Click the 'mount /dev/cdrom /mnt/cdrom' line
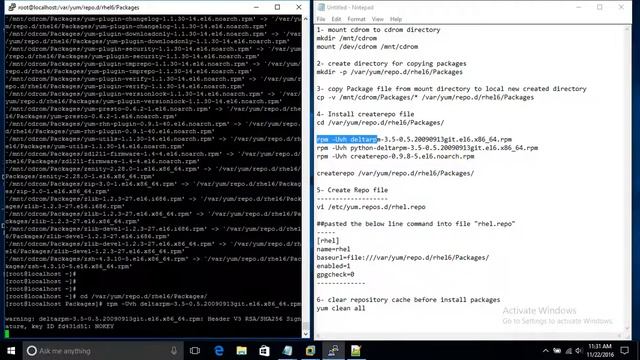This screenshot has width=640, height=360. pos(367,47)
